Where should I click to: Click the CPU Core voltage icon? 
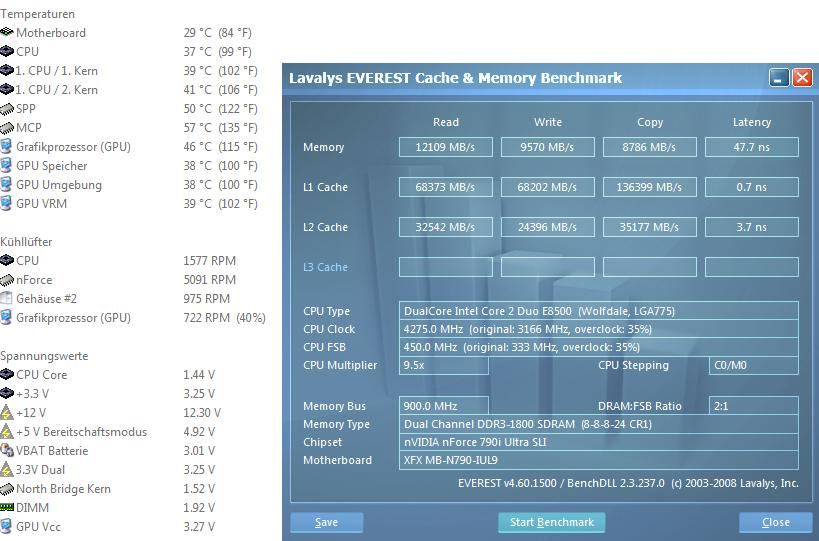point(7,374)
